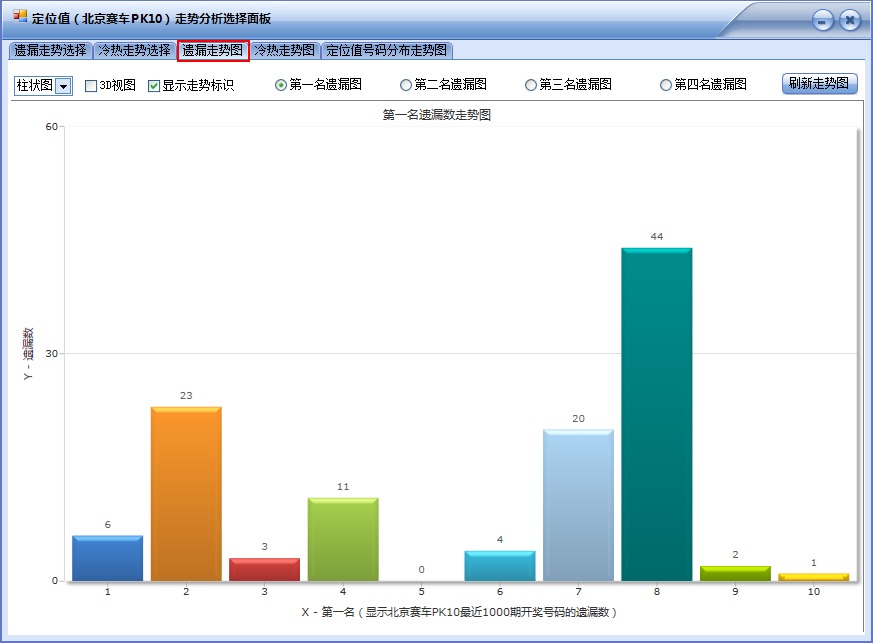This screenshot has width=873, height=643.
Task: Pick the 第四名遗漏图 radio option
Action: pyautogui.click(x=666, y=85)
